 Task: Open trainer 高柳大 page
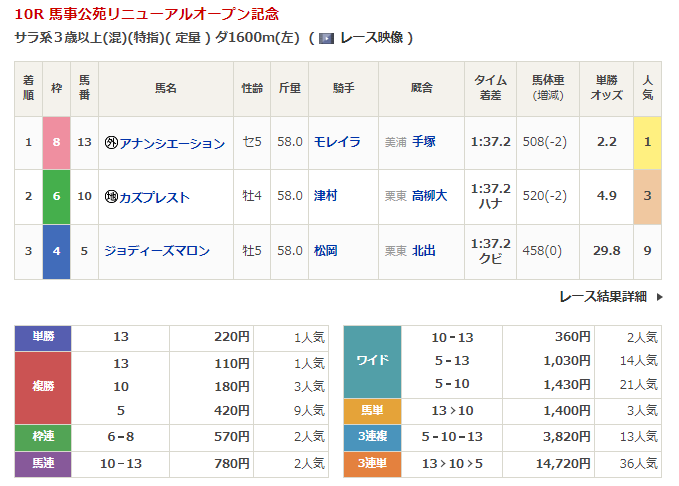[429, 196]
